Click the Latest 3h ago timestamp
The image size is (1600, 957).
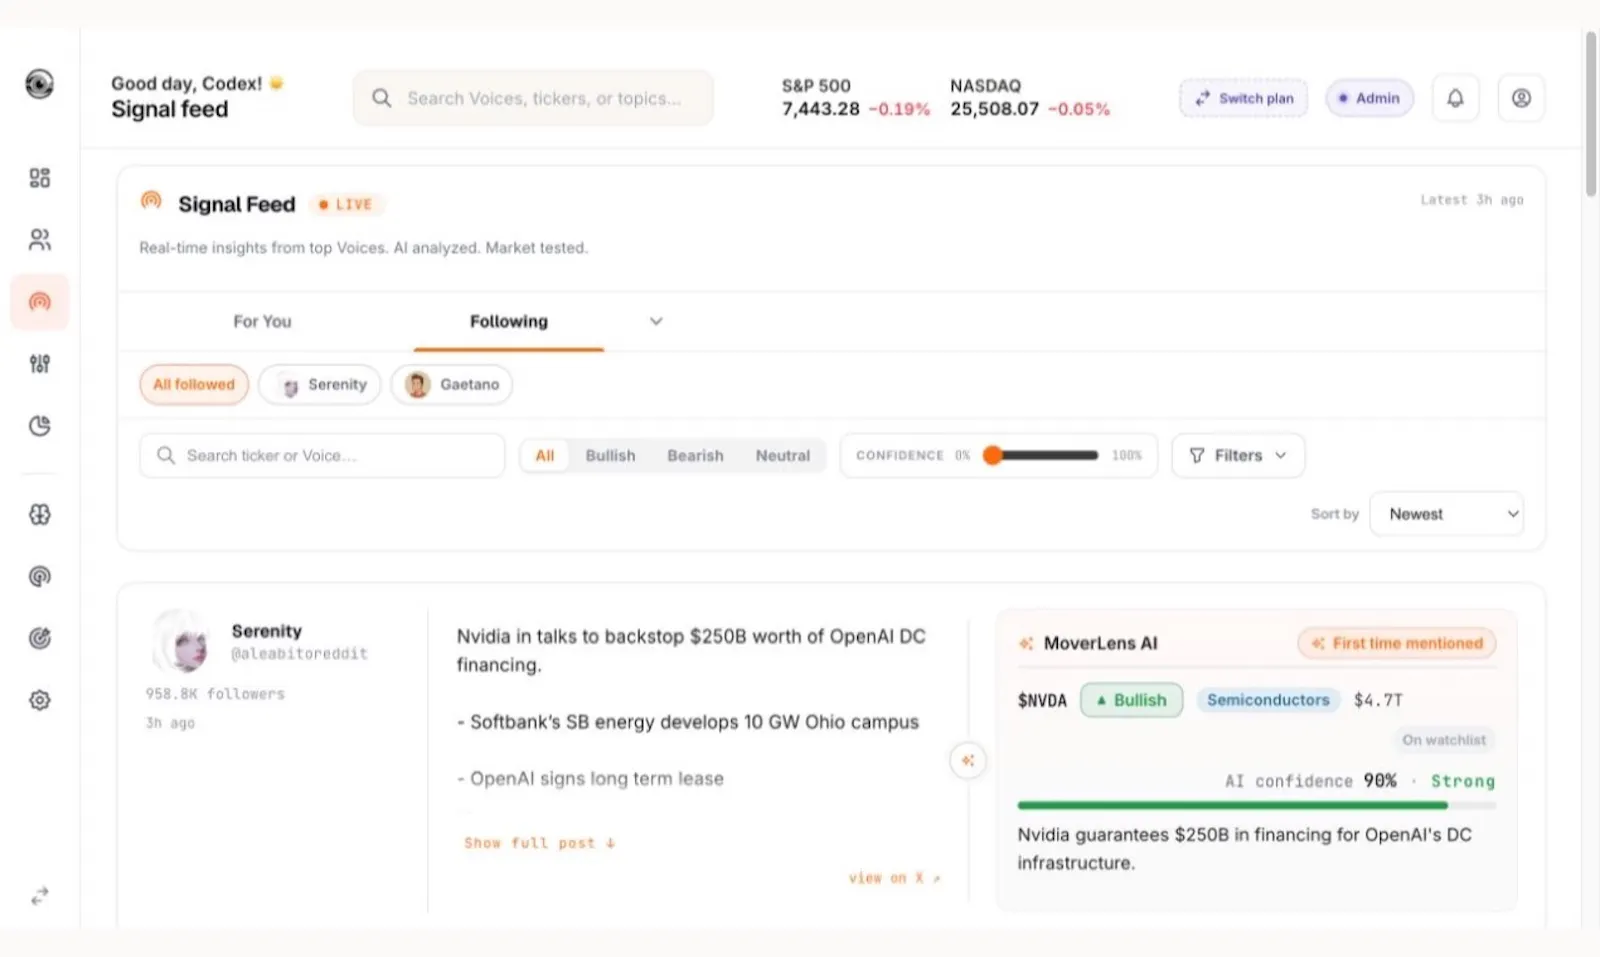1472,200
